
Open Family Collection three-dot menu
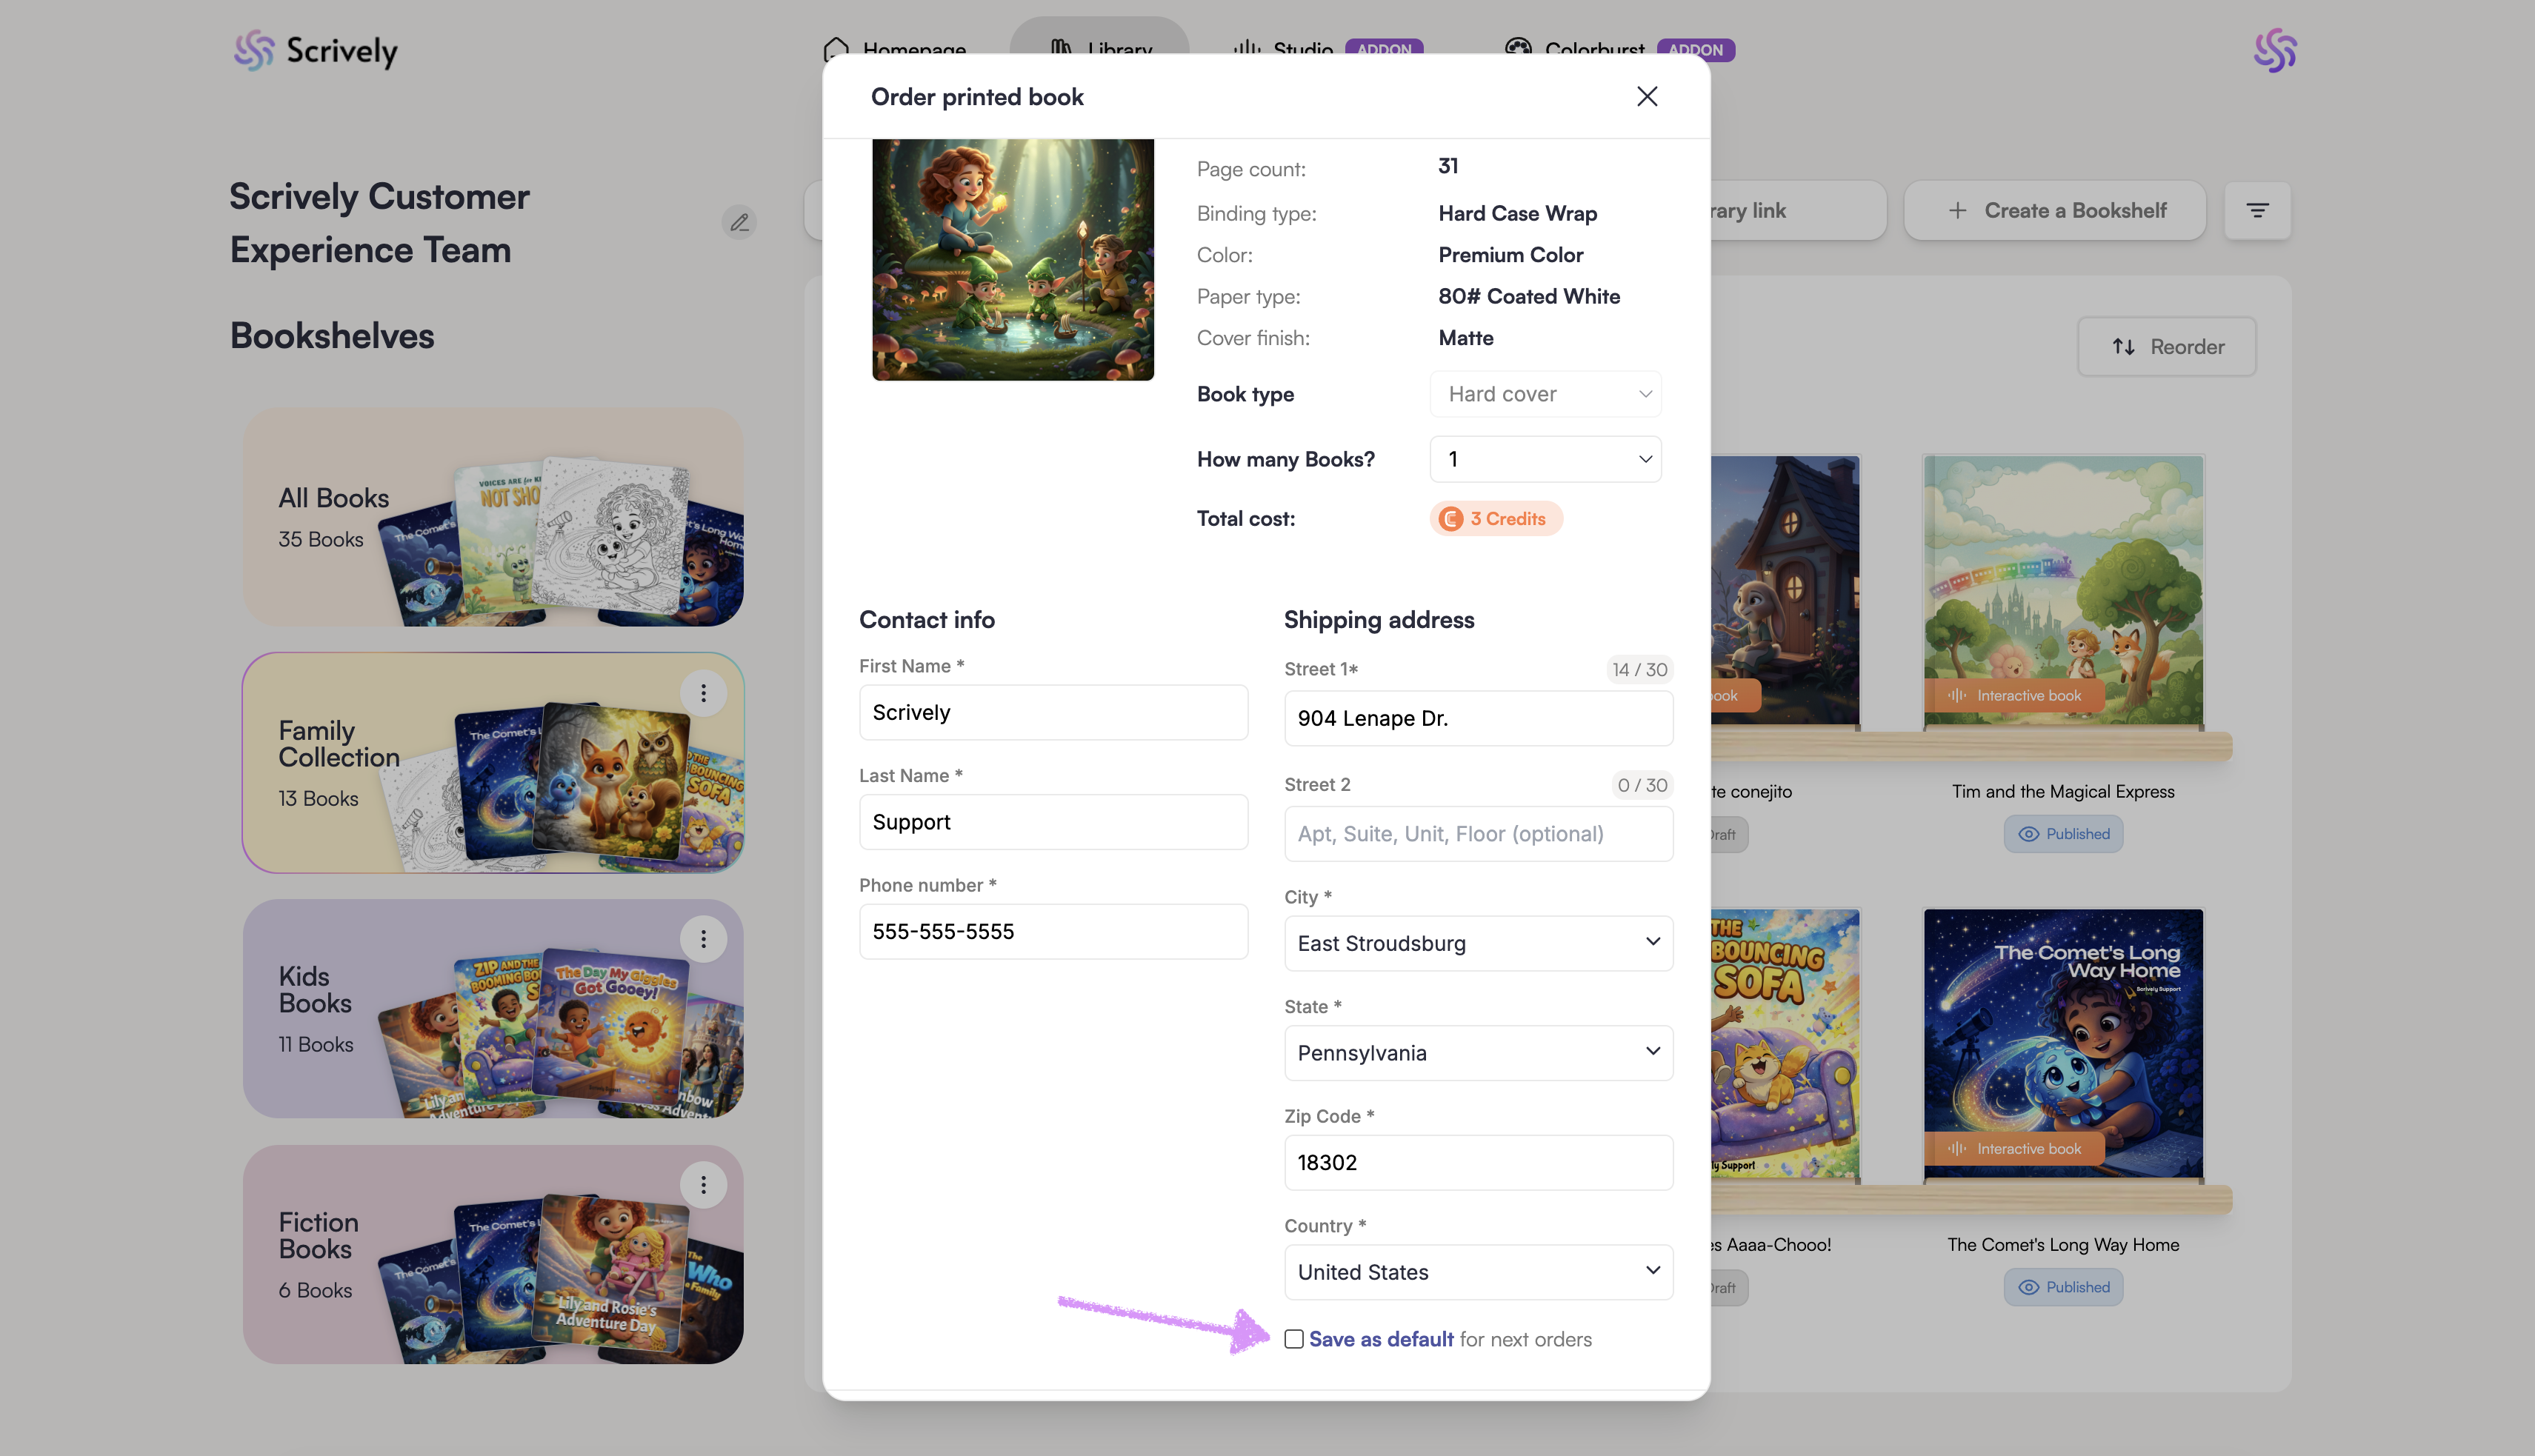(x=703, y=693)
